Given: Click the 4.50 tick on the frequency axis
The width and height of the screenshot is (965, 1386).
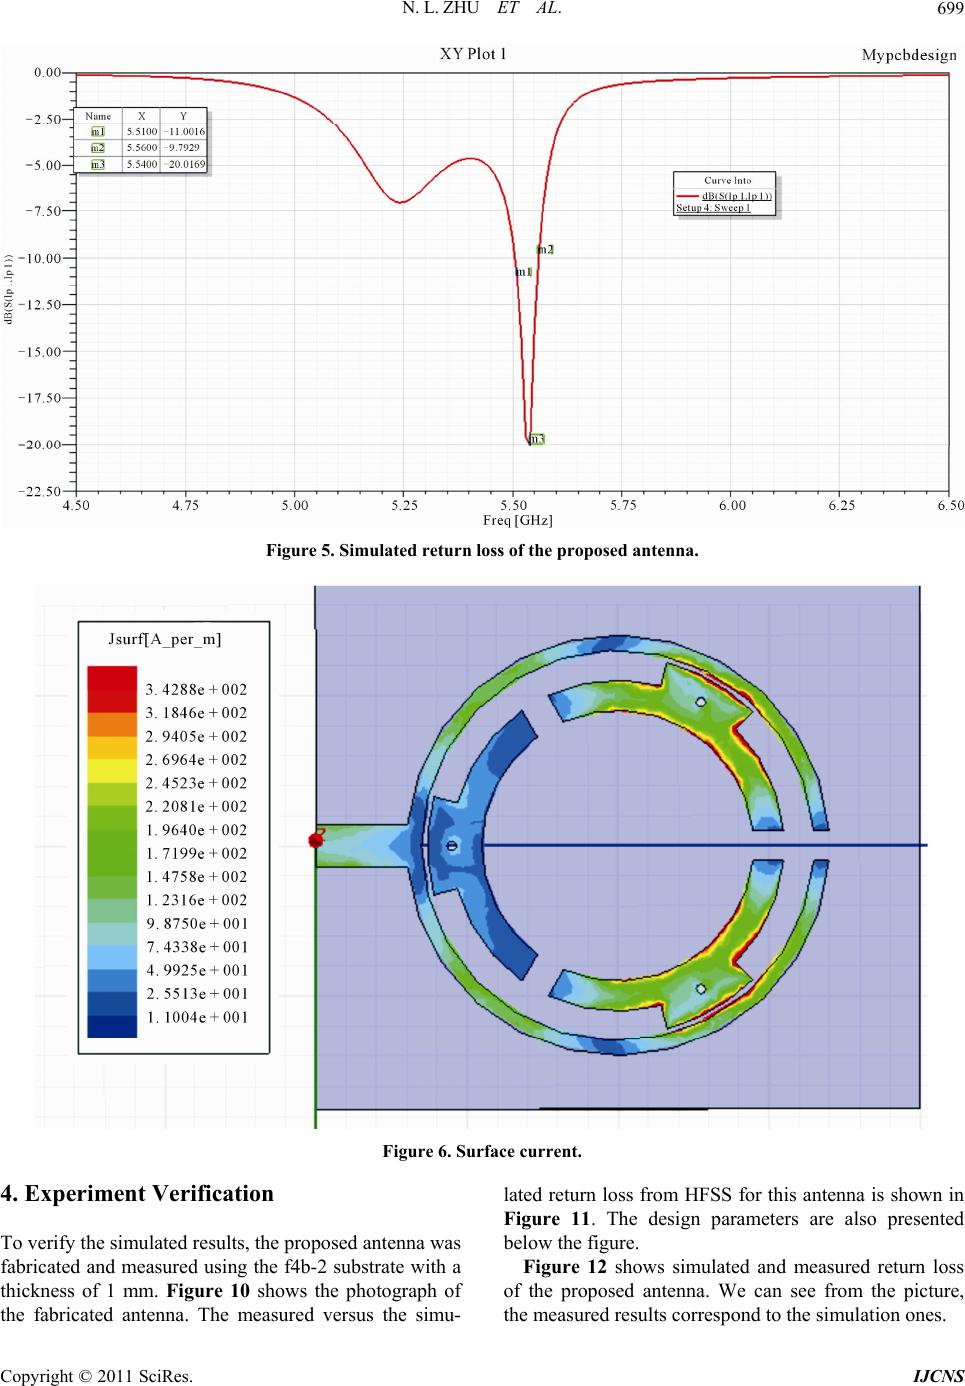Looking at the screenshot, I should click(x=76, y=506).
